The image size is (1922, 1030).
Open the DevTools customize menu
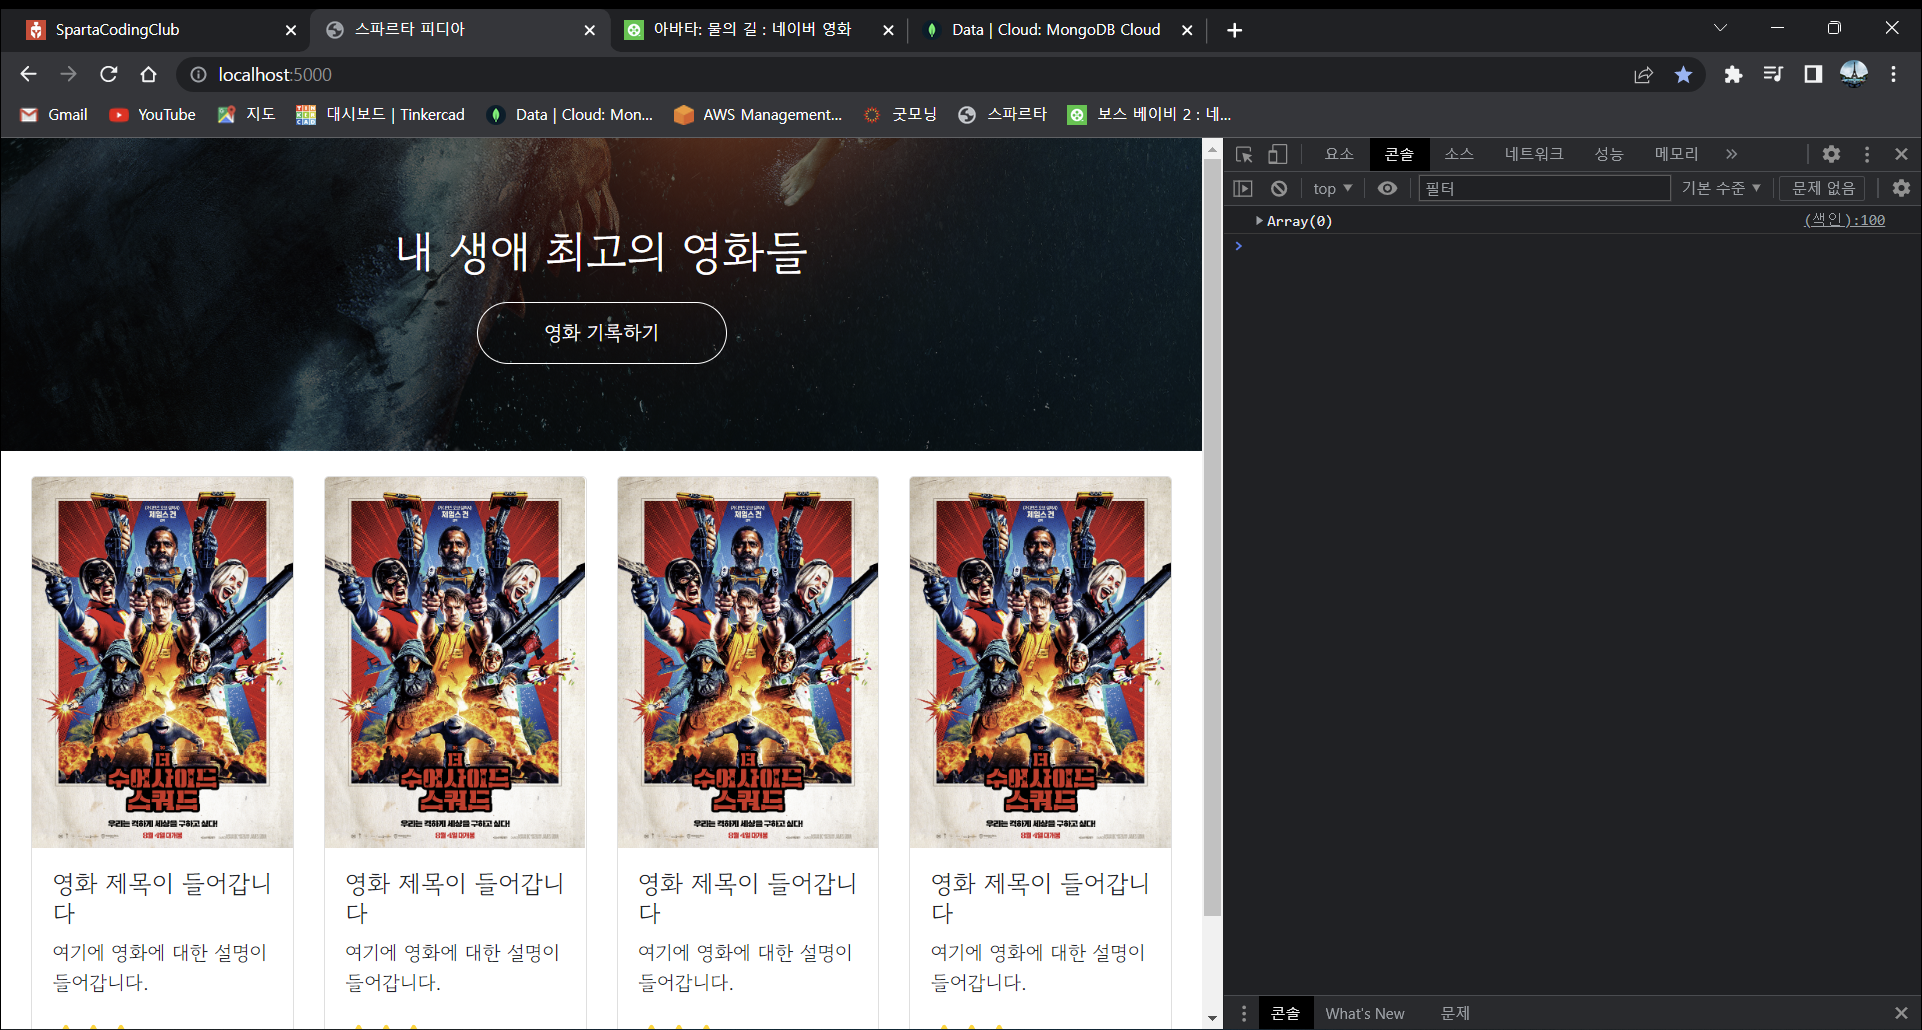(1867, 154)
